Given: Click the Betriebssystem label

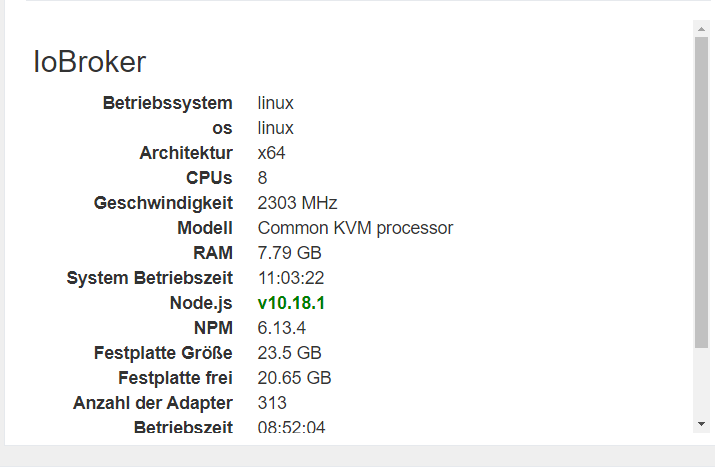Looking at the screenshot, I should (x=167, y=103).
